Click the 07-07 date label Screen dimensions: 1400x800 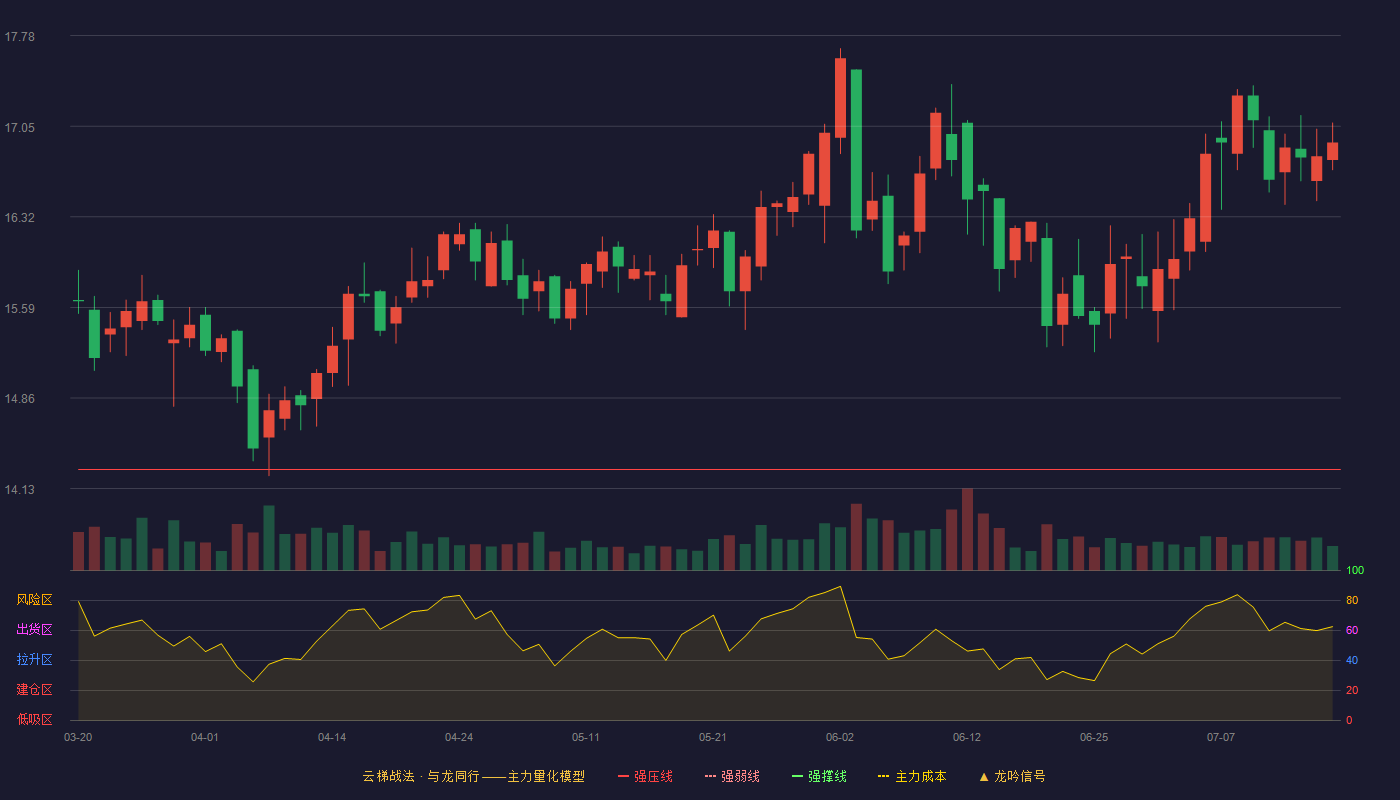pyautogui.click(x=1221, y=737)
